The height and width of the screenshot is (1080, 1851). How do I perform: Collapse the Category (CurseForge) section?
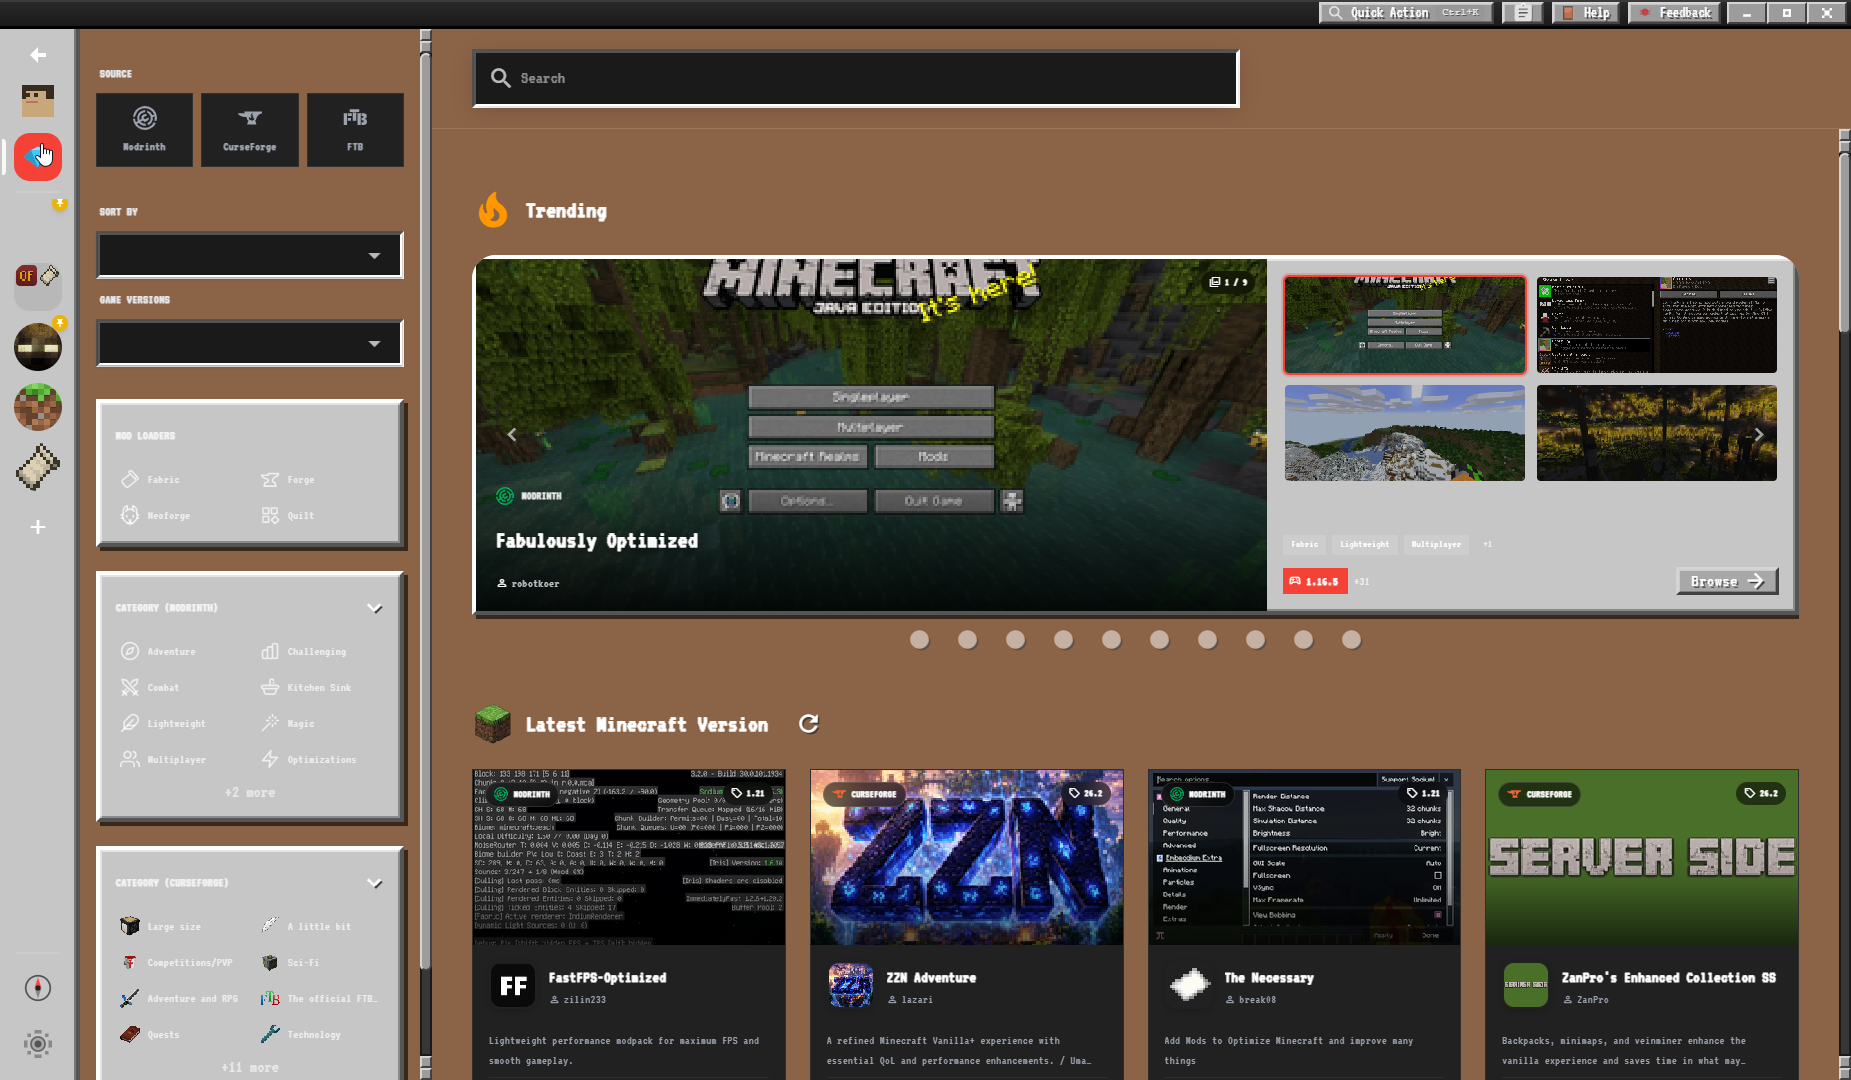[375, 883]
